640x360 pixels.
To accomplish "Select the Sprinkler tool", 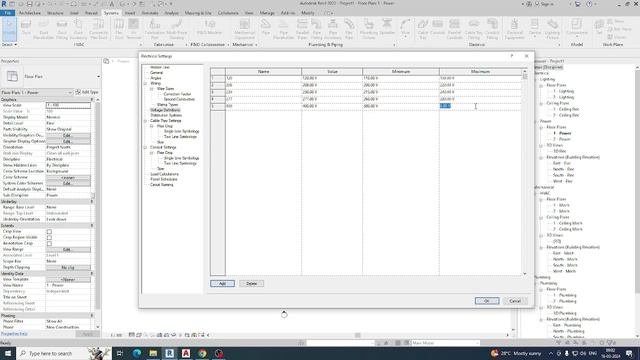I will point(387,27).
